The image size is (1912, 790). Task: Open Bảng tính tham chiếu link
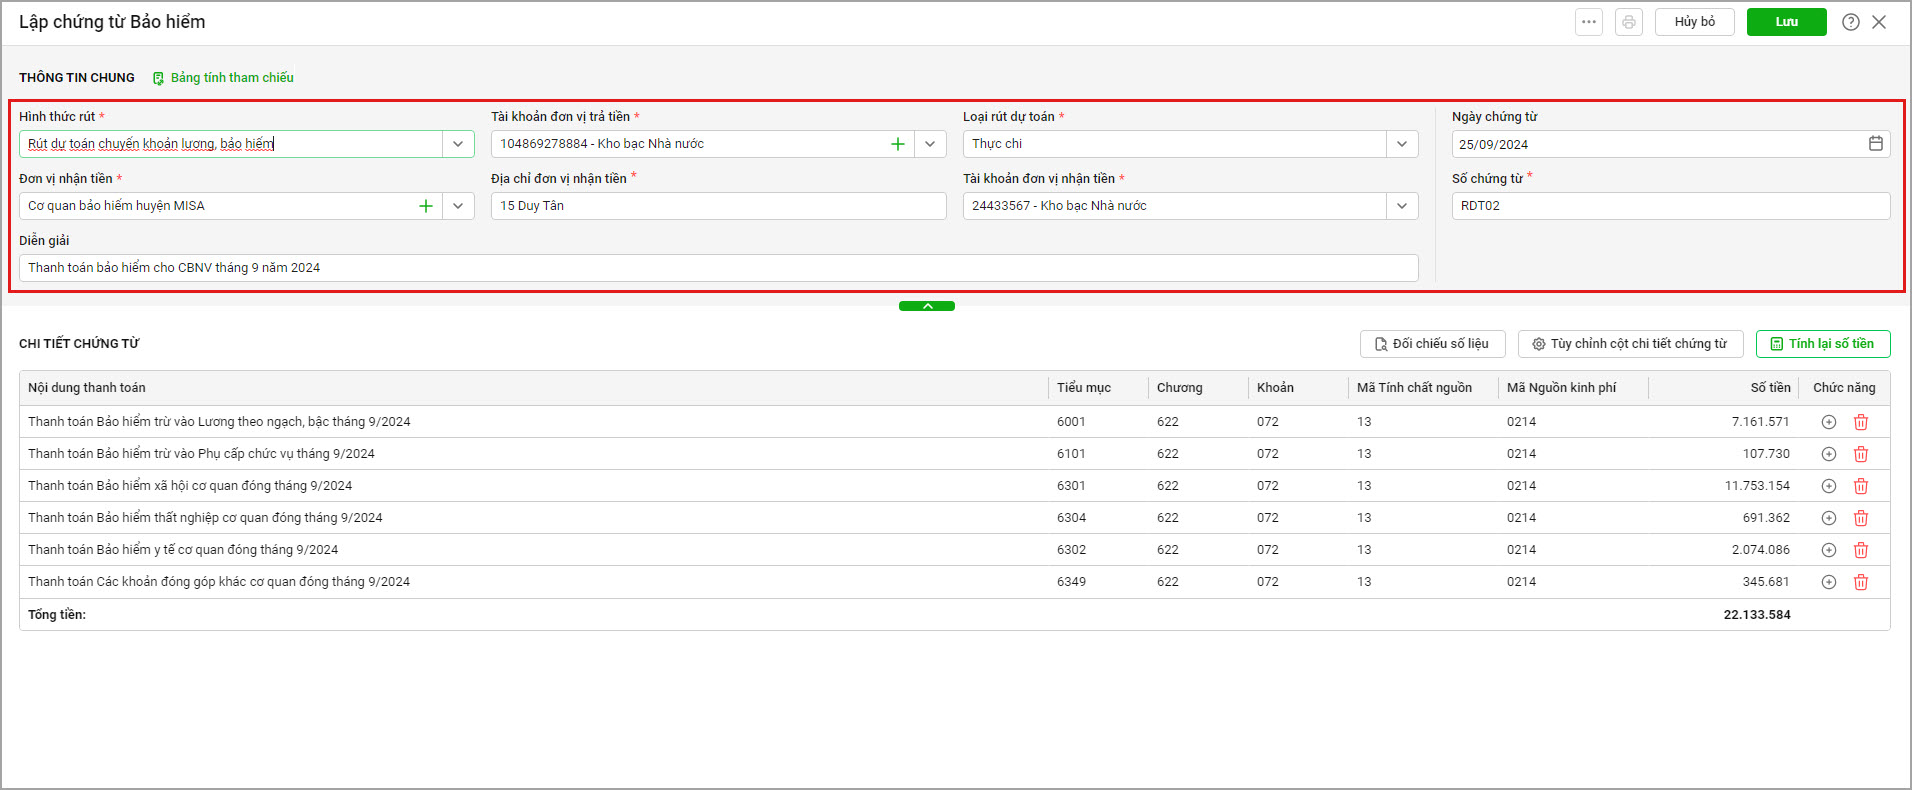[223, 78]
